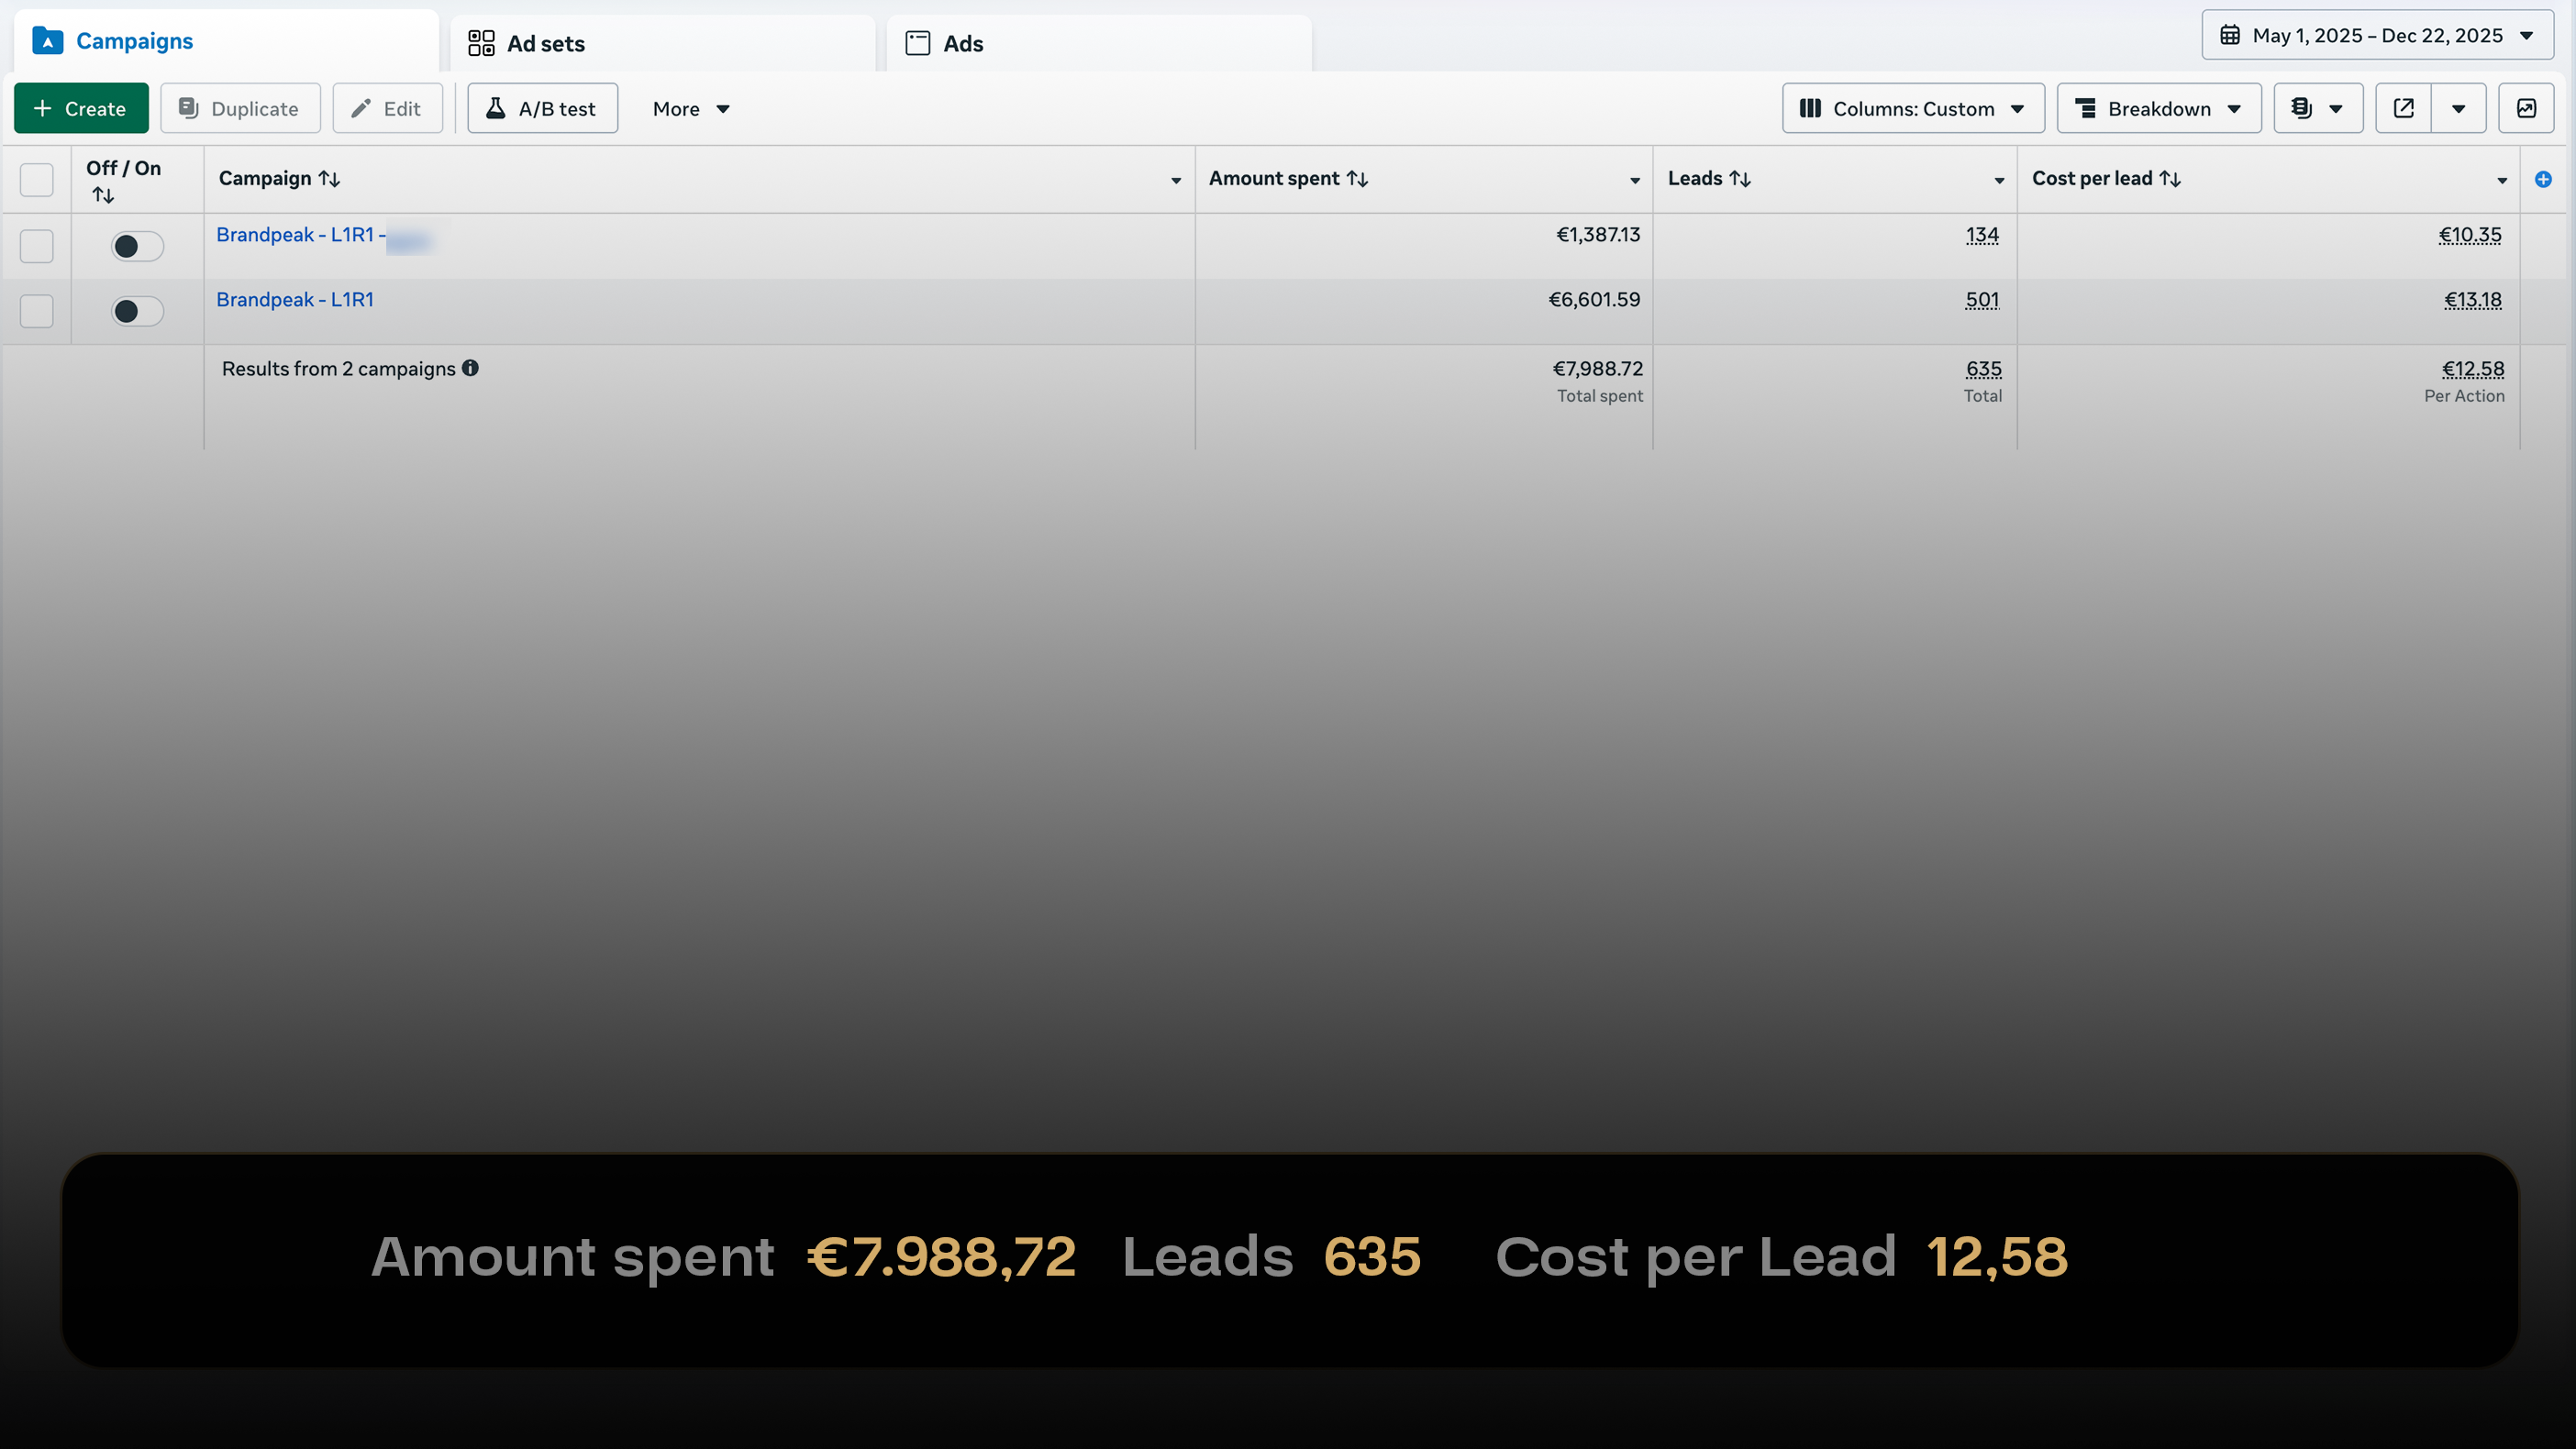Click the Cost per lead sort arrows
Image resolution: width=2576 pixels, height=1449 pixels.
(x=2170, y=179)
